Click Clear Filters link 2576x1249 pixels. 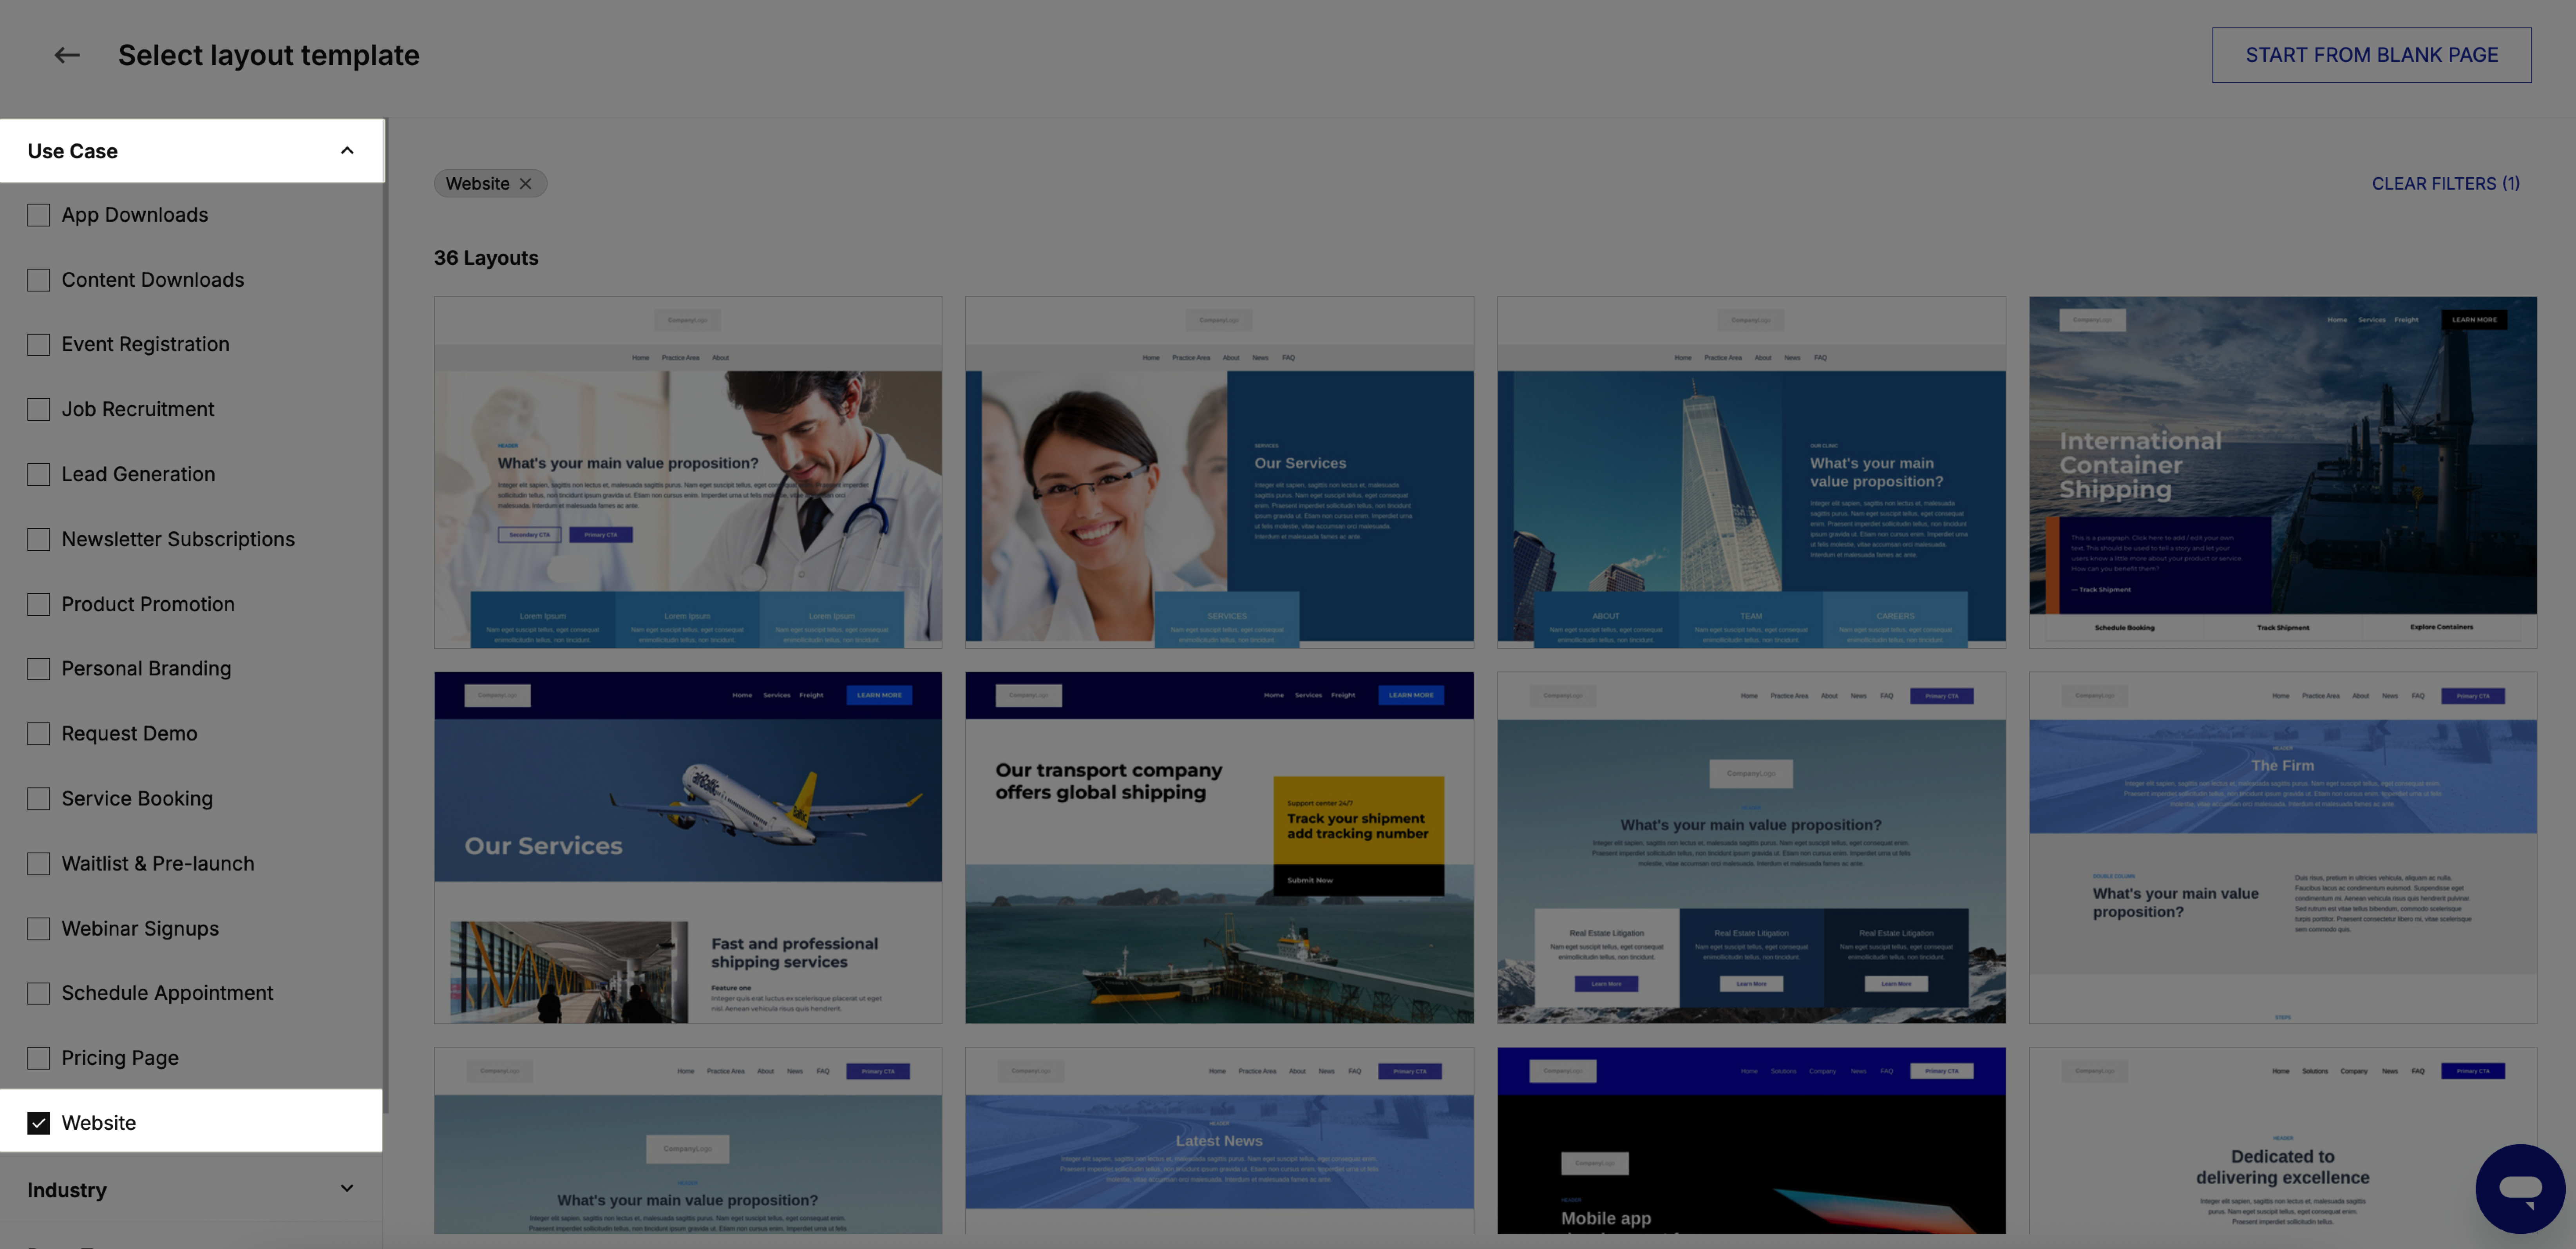2445,184
